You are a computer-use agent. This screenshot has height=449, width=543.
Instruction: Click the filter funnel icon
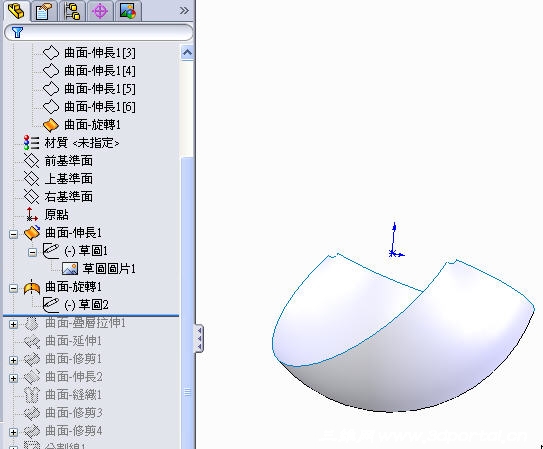tap(17, 32)
